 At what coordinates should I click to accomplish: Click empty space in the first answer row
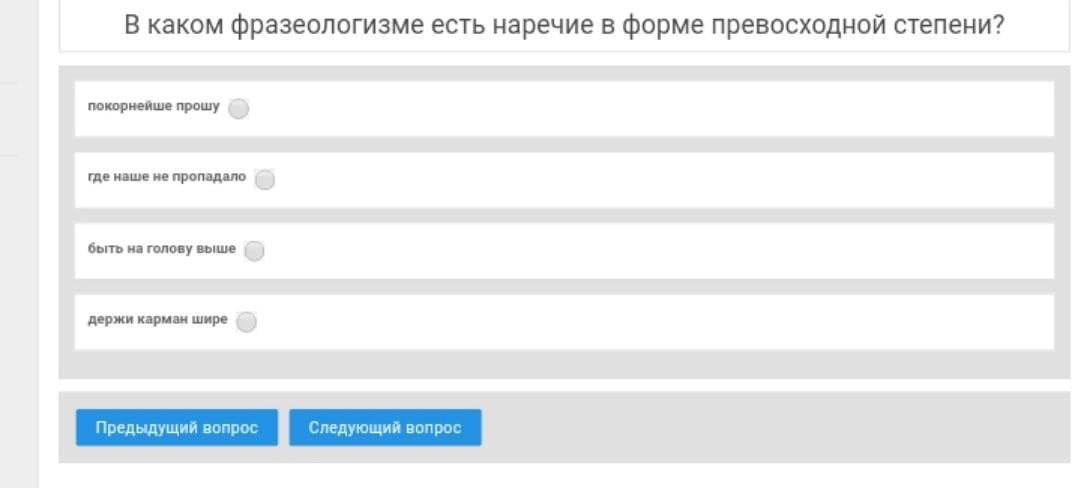pyautogui.click(x=650, y=109)
